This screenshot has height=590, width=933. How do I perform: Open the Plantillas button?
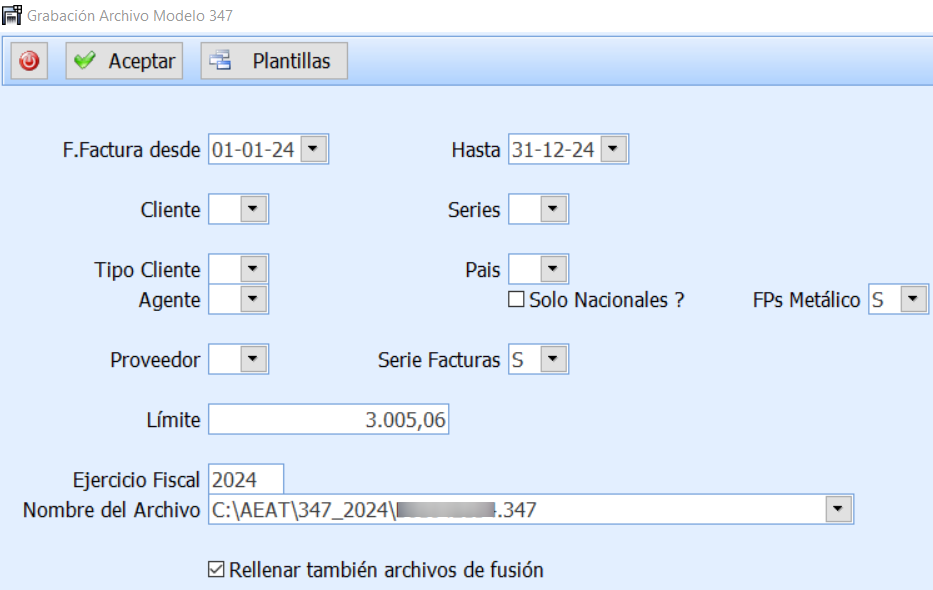(274, 61)
